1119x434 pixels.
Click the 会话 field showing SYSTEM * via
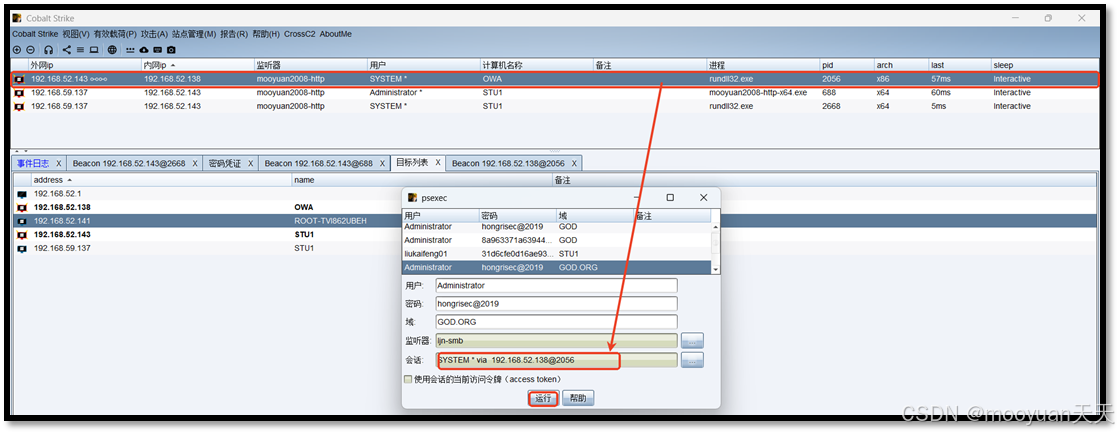pos(556,360)
